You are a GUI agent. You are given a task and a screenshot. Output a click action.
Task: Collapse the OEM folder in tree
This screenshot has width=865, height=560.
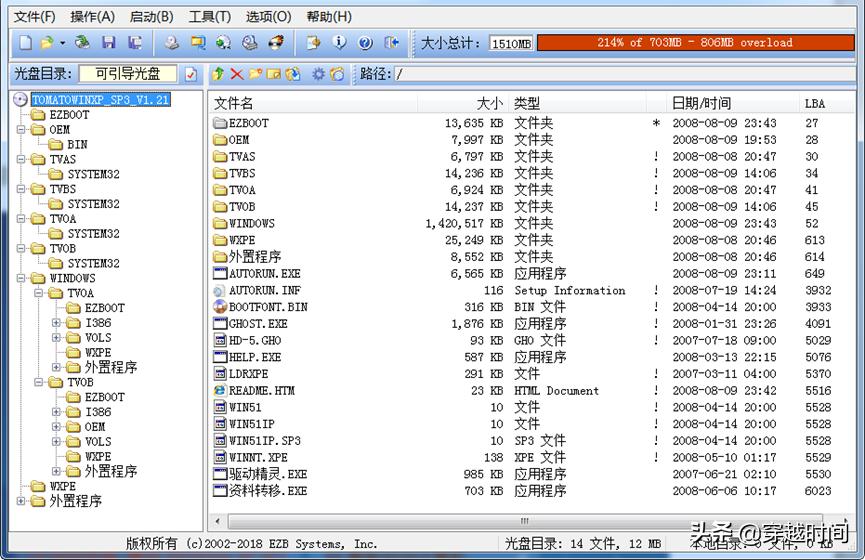pos(23,130)
